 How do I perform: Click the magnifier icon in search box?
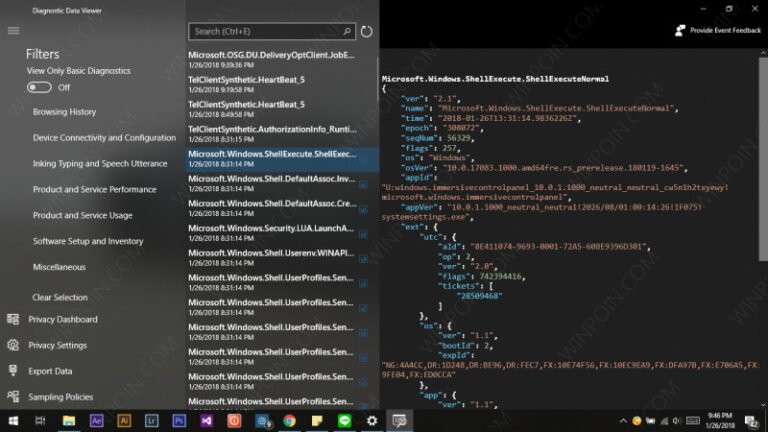[346, 32]
